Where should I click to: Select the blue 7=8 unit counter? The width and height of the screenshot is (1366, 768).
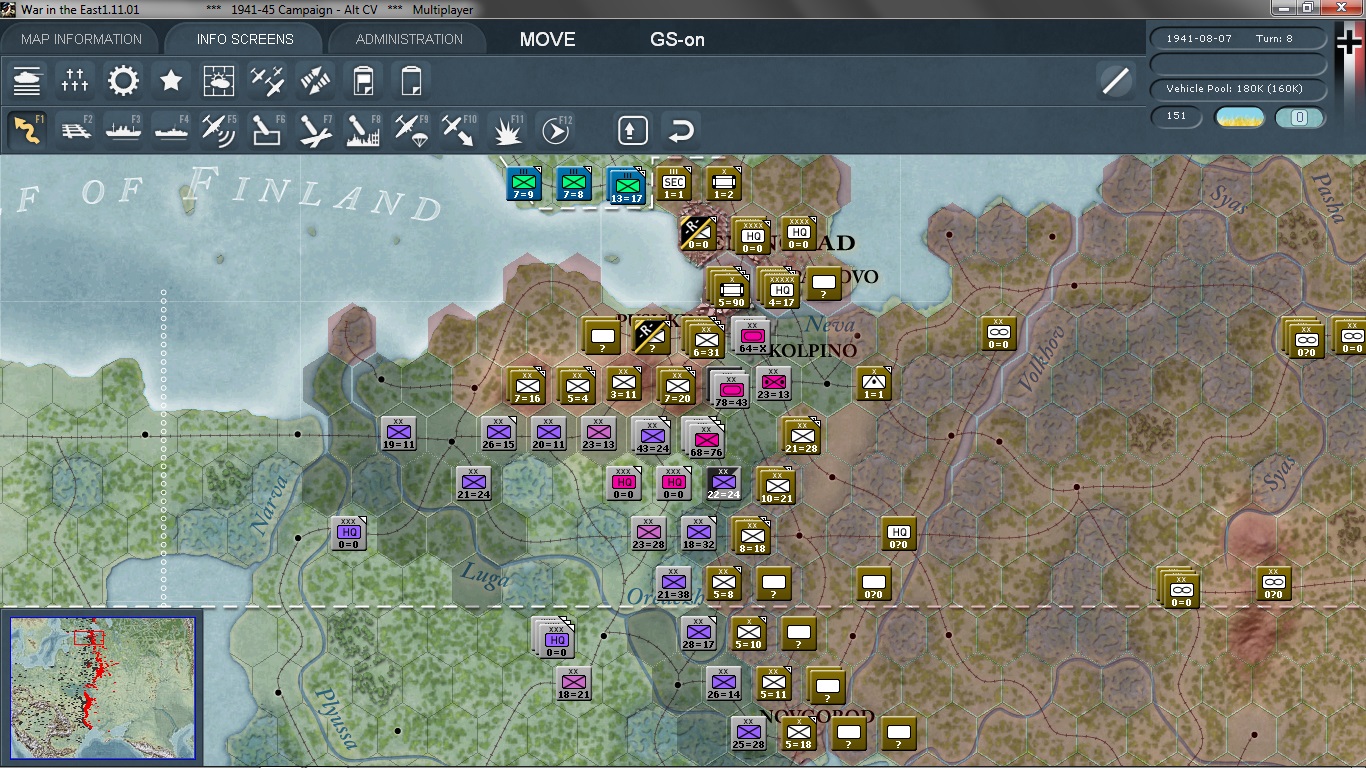point(574,184)
